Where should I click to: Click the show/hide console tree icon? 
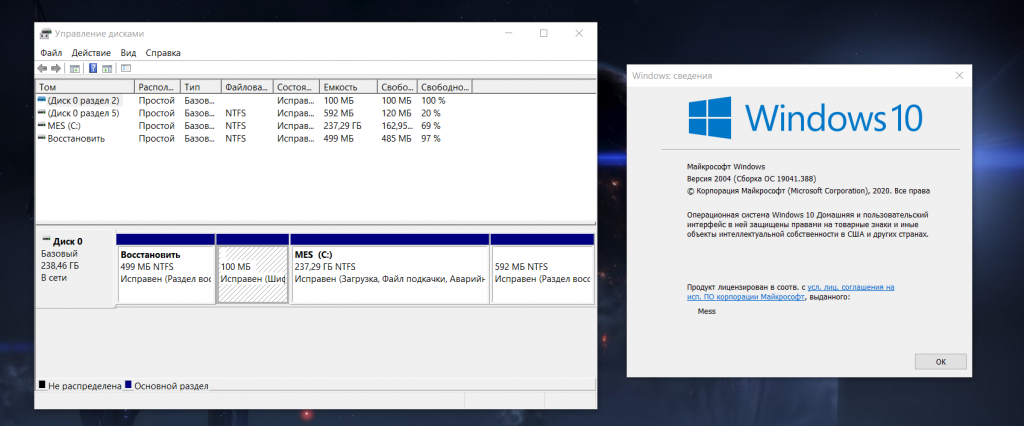(x=74, y=68)
